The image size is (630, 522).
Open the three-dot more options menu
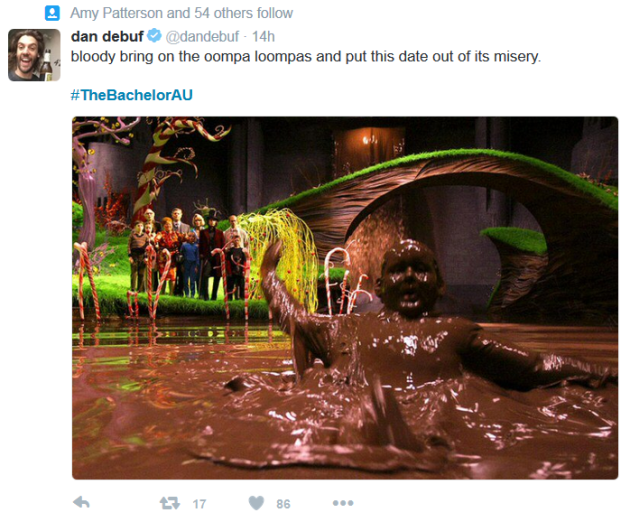click(x=343, y=503)
